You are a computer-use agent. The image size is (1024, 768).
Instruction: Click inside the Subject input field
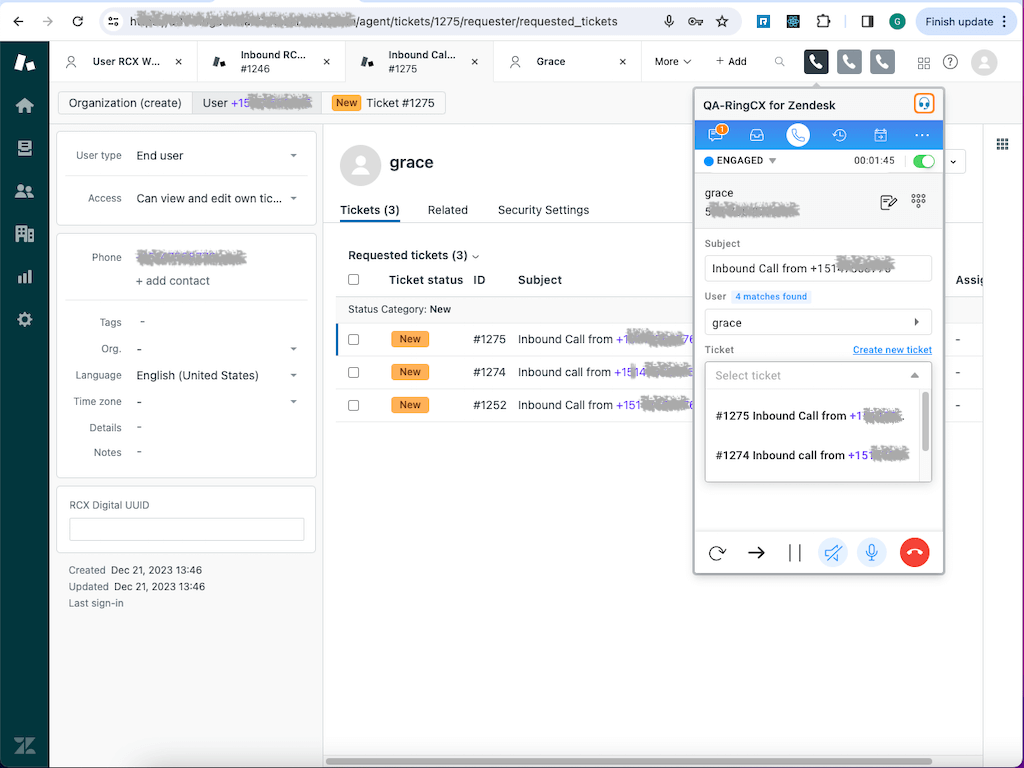coord(818,268)
